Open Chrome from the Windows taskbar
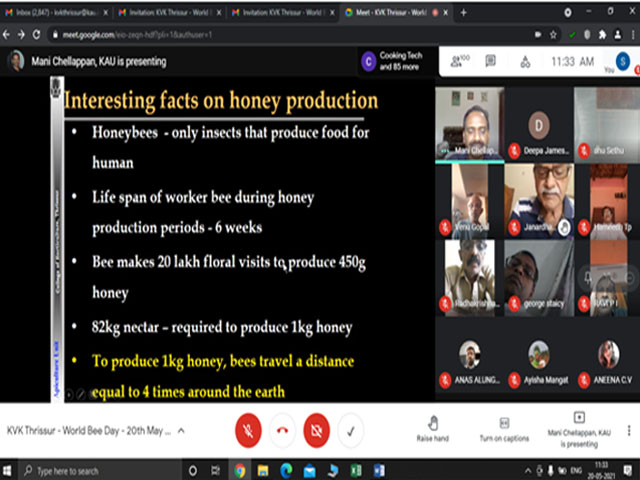 coord(240,471)
